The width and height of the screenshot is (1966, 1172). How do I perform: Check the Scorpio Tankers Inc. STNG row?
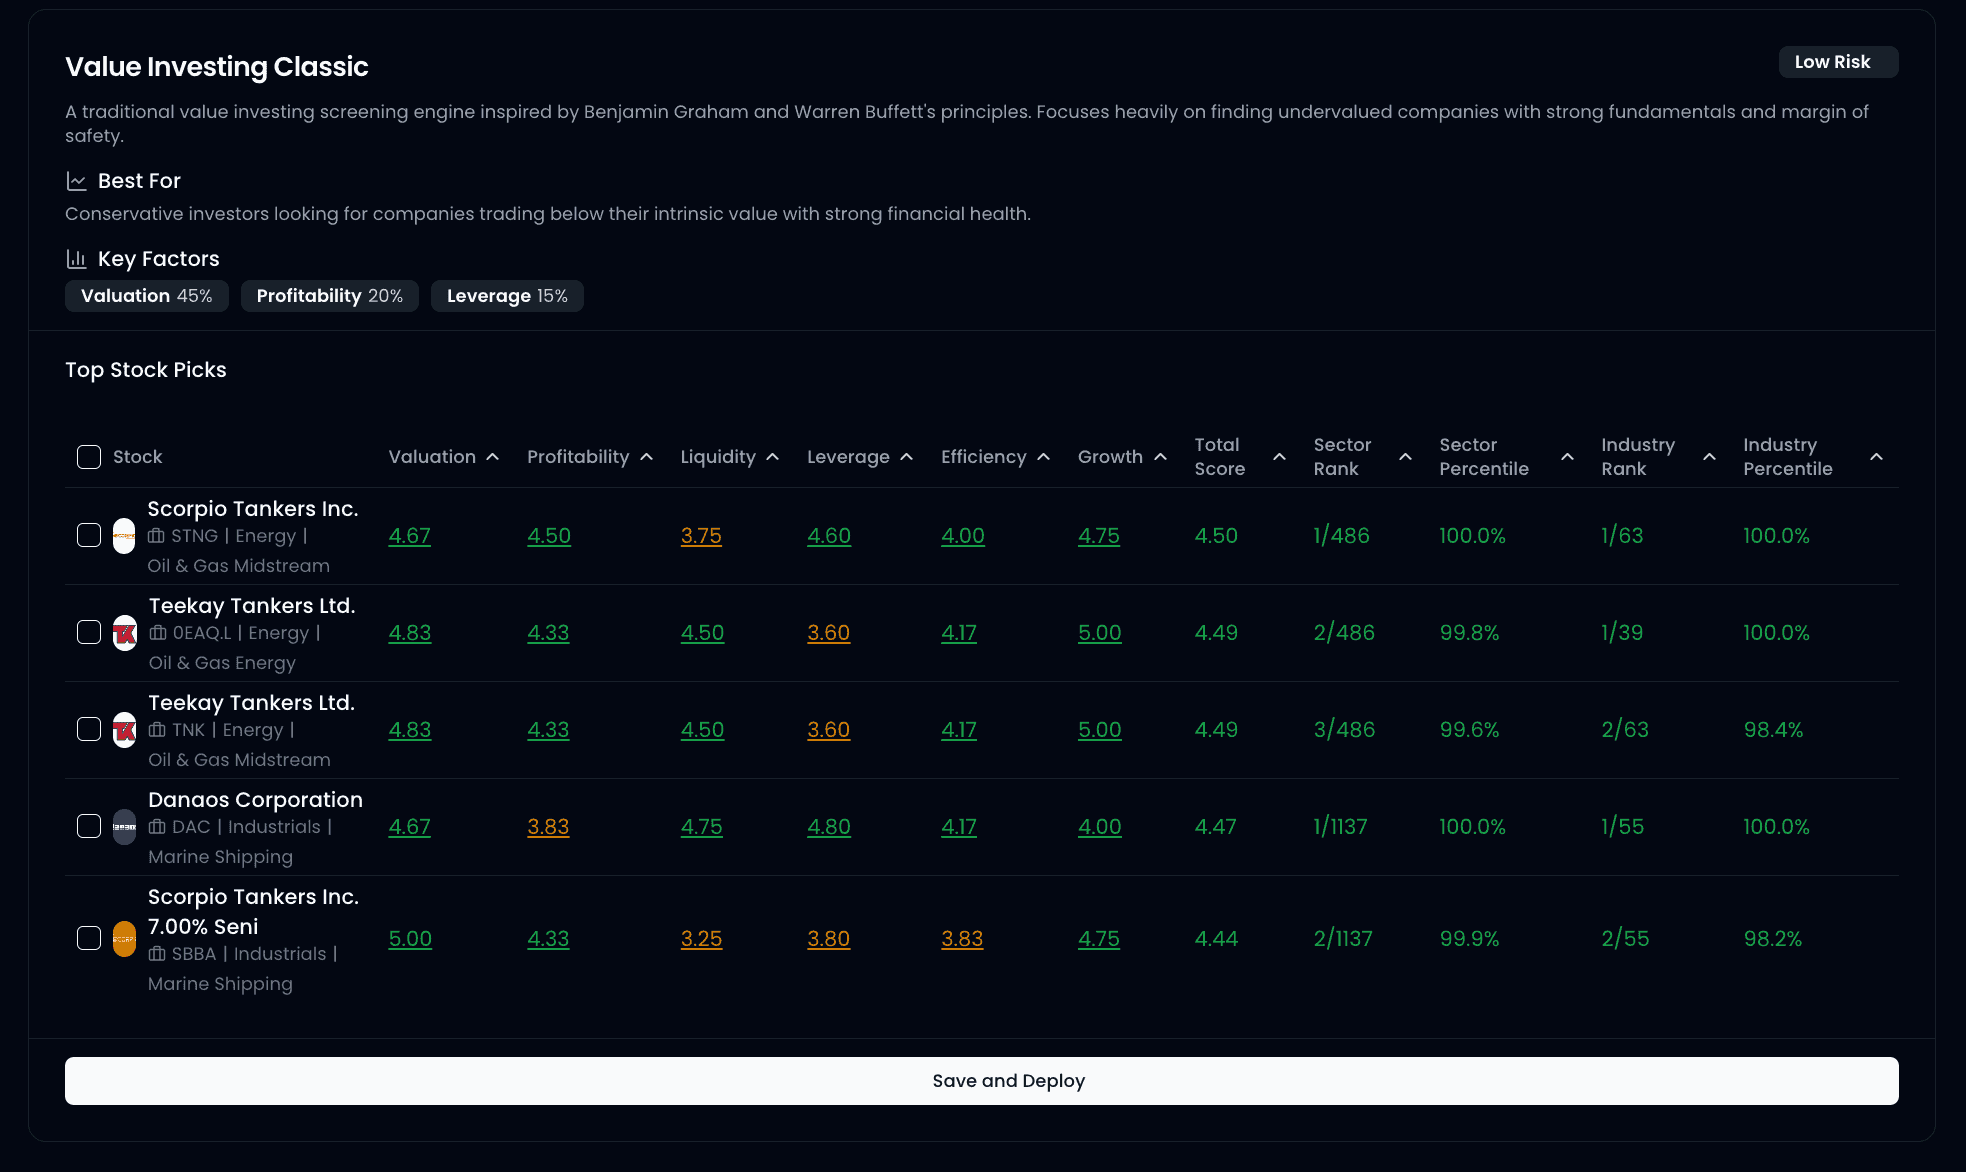89,535
